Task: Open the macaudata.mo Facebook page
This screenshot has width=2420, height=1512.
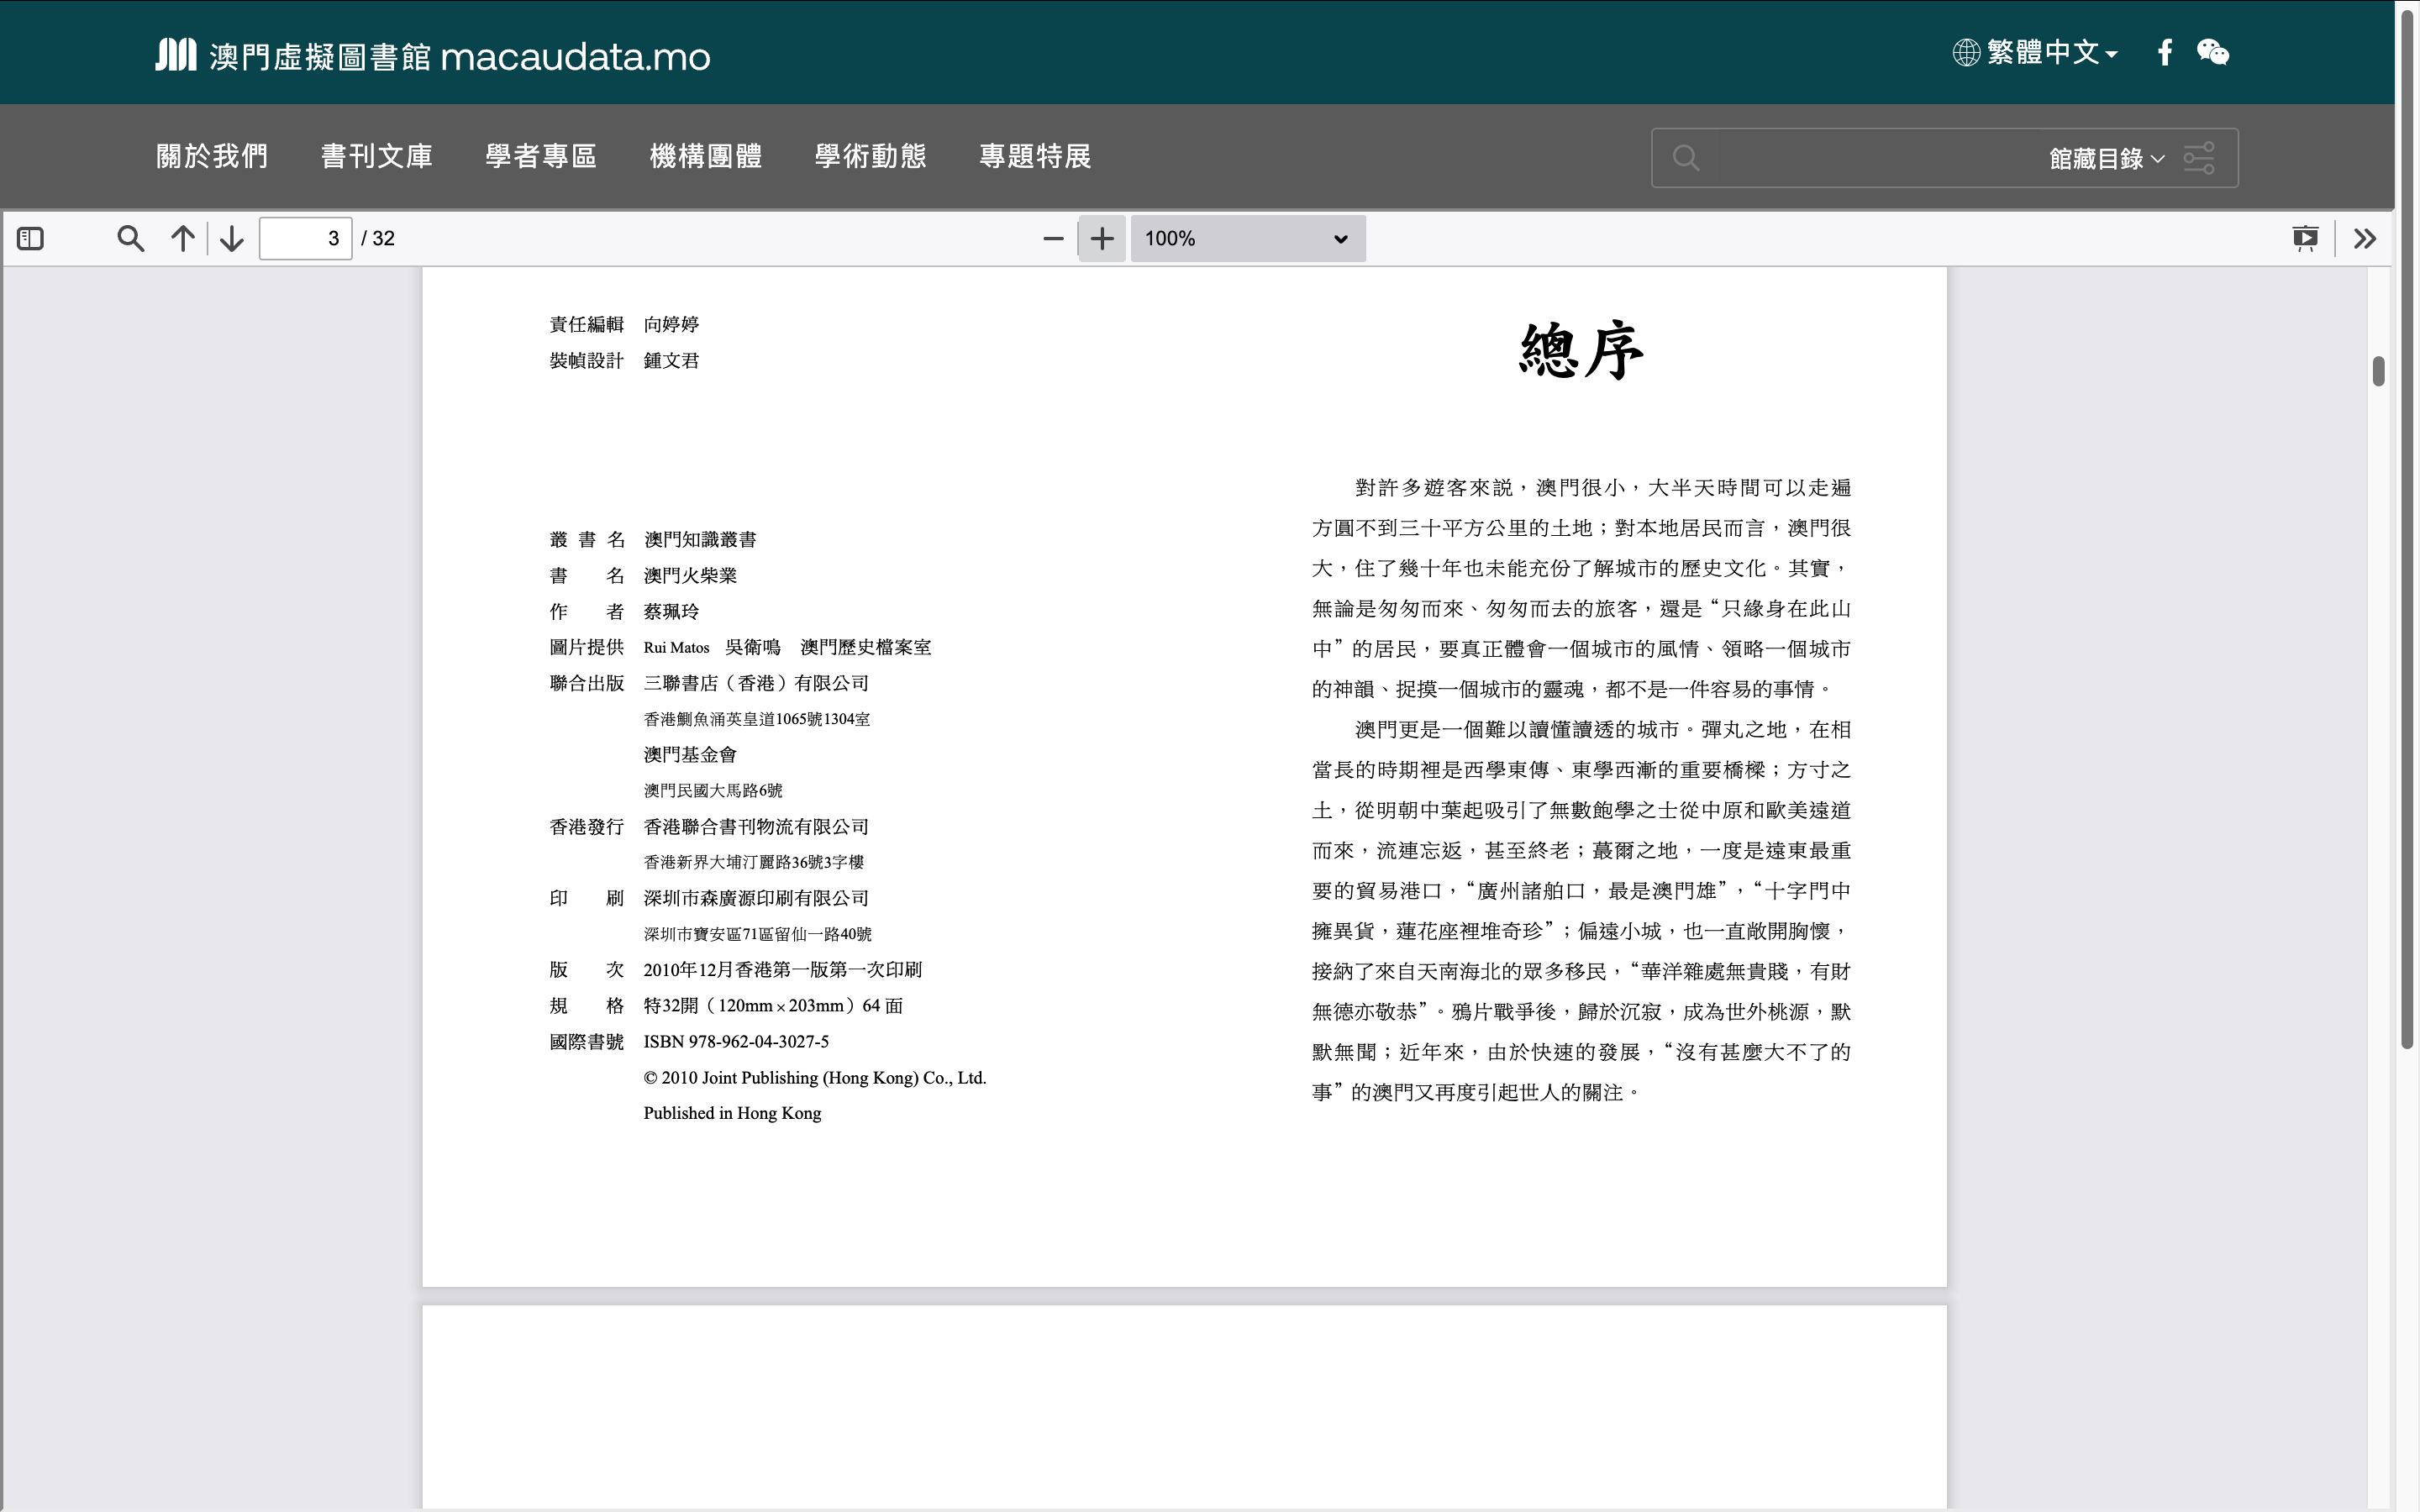Action: coord(2165,52)
